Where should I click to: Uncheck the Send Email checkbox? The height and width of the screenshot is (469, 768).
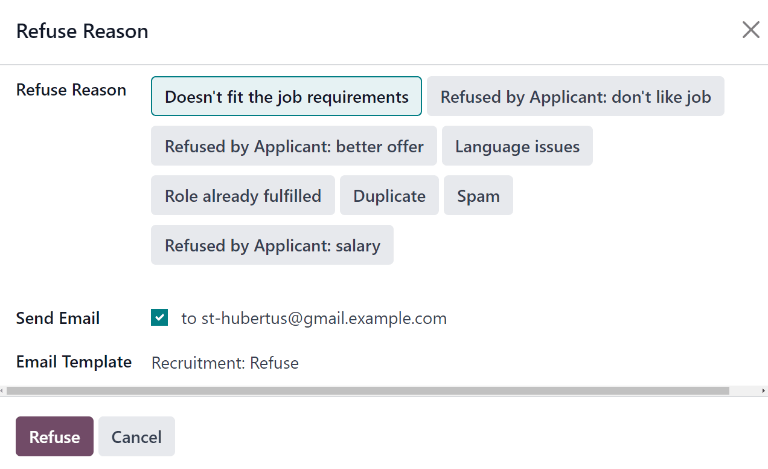[159, 318]
